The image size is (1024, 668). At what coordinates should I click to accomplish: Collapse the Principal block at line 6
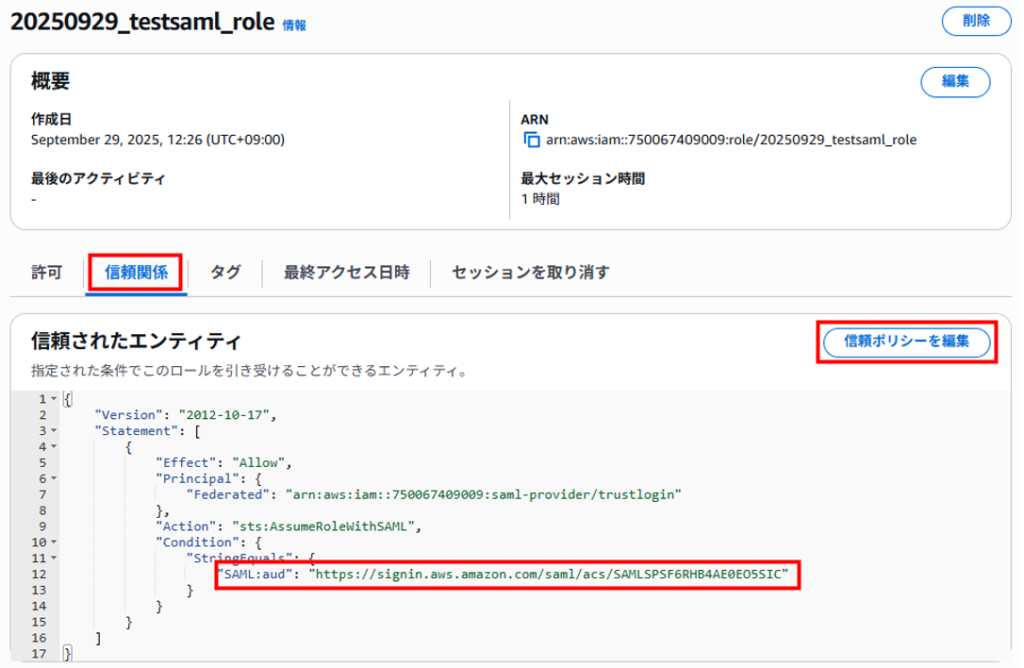53,479
